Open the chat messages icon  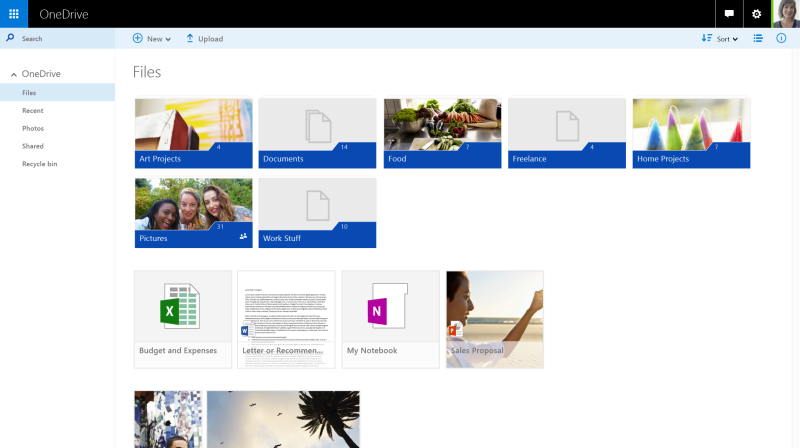pos(729,14)
